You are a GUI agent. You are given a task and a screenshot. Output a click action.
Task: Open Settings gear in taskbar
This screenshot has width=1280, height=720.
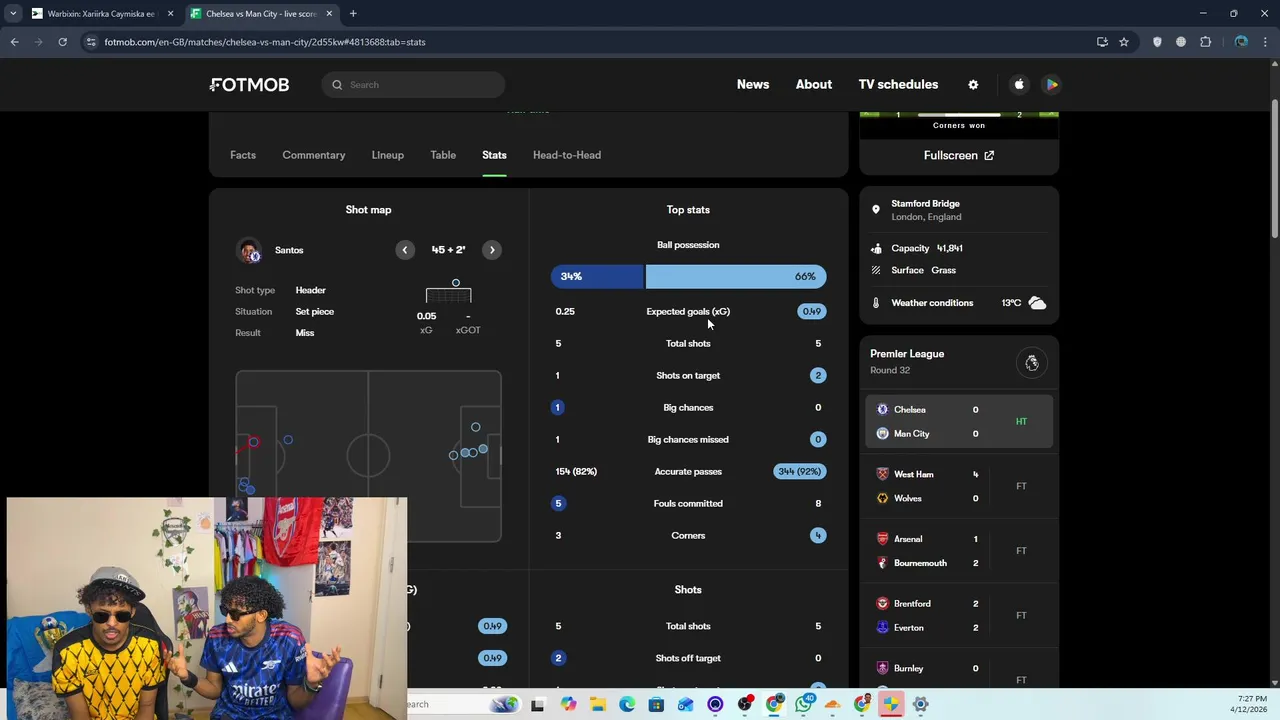[921, 705]
